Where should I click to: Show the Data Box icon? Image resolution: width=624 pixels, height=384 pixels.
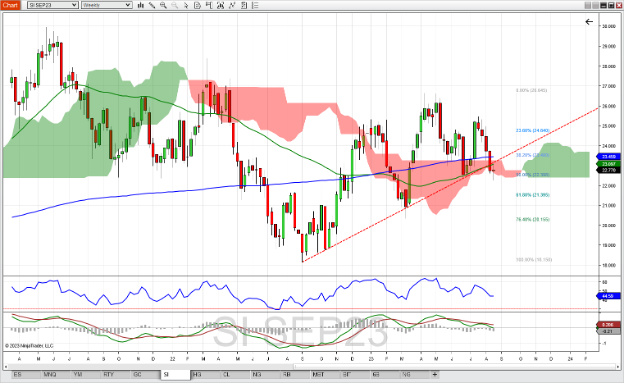(x=198, y=5)
